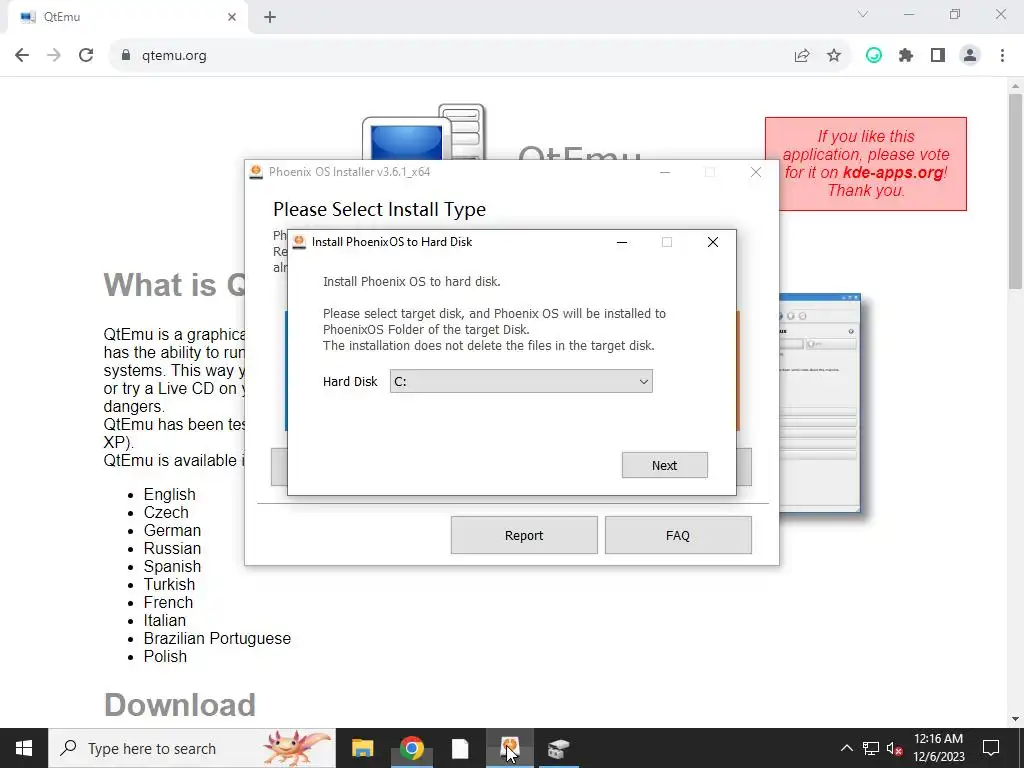Screen dimensions: 1024x768
Task: Select the Phoenix OS installer taskbar icon
Action: pos(509,748)
